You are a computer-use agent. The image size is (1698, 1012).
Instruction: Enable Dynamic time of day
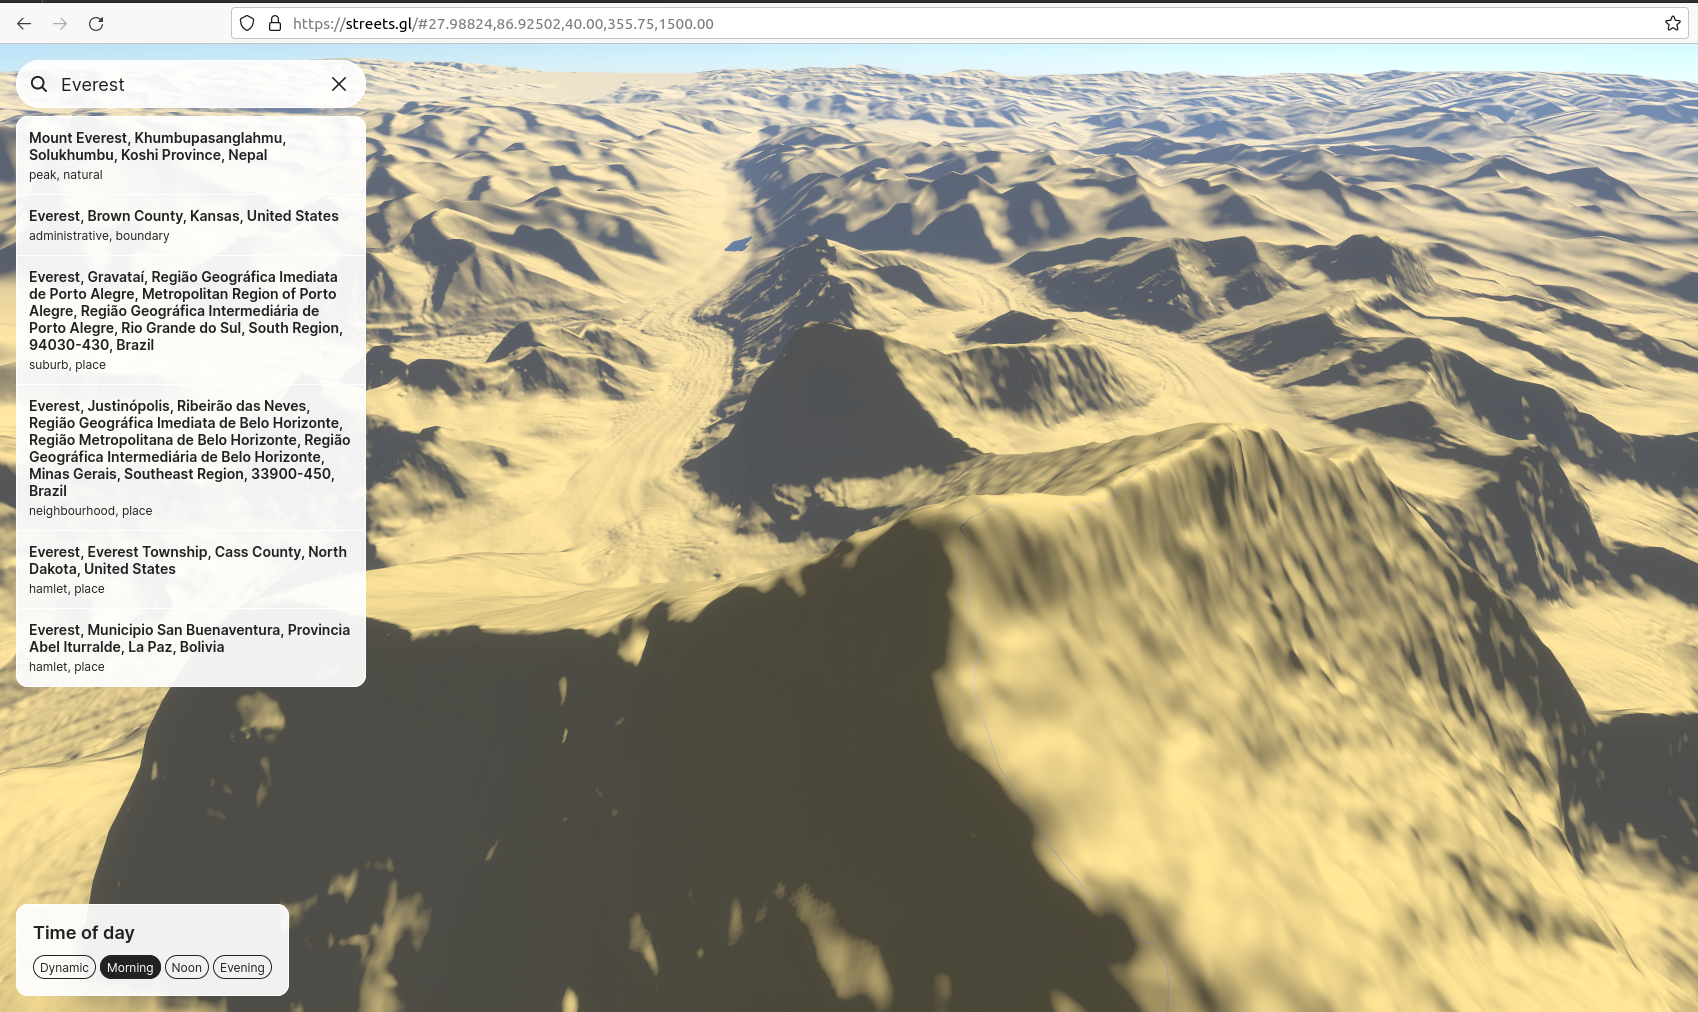(64, 967)
